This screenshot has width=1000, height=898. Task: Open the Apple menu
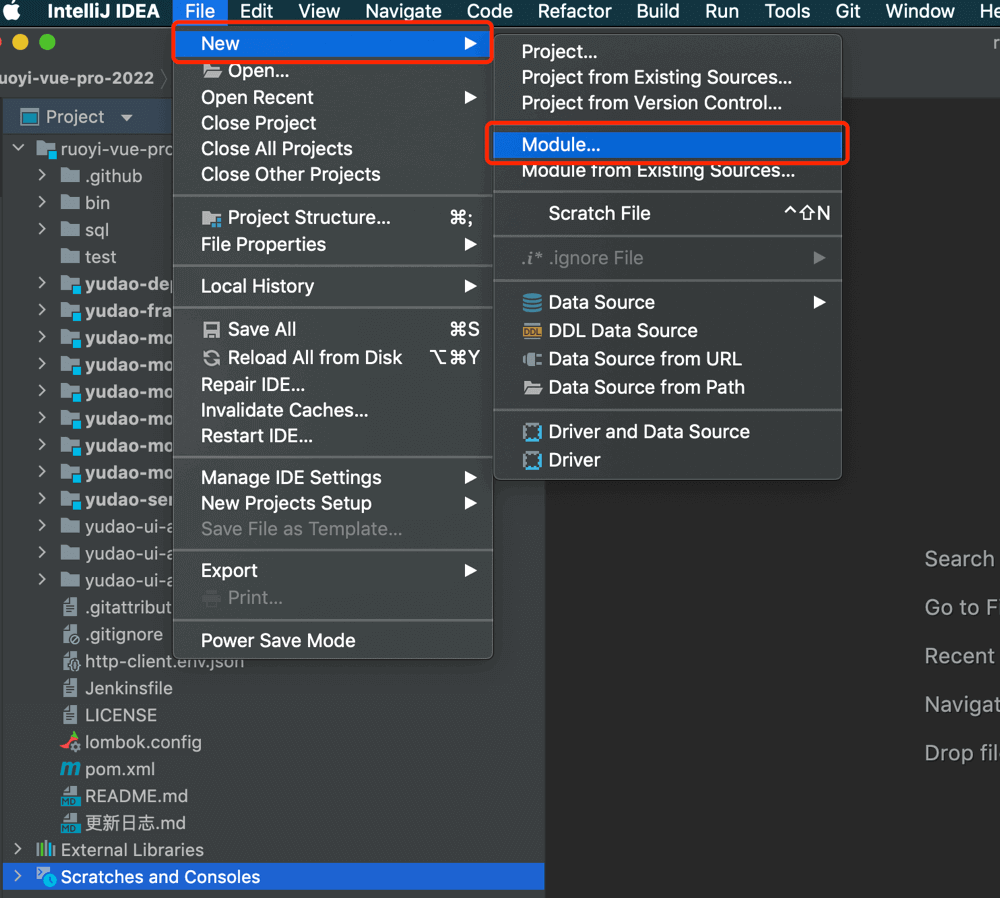click(14, 12)
